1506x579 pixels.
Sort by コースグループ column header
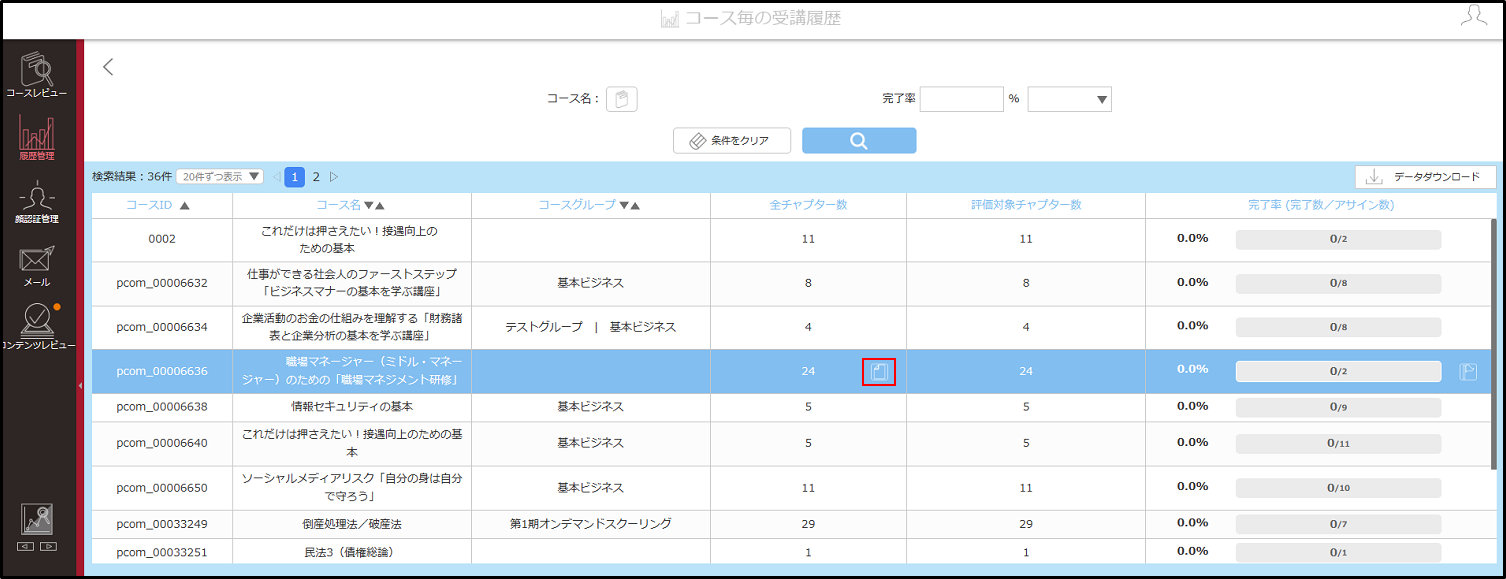[x=590, y=205]
